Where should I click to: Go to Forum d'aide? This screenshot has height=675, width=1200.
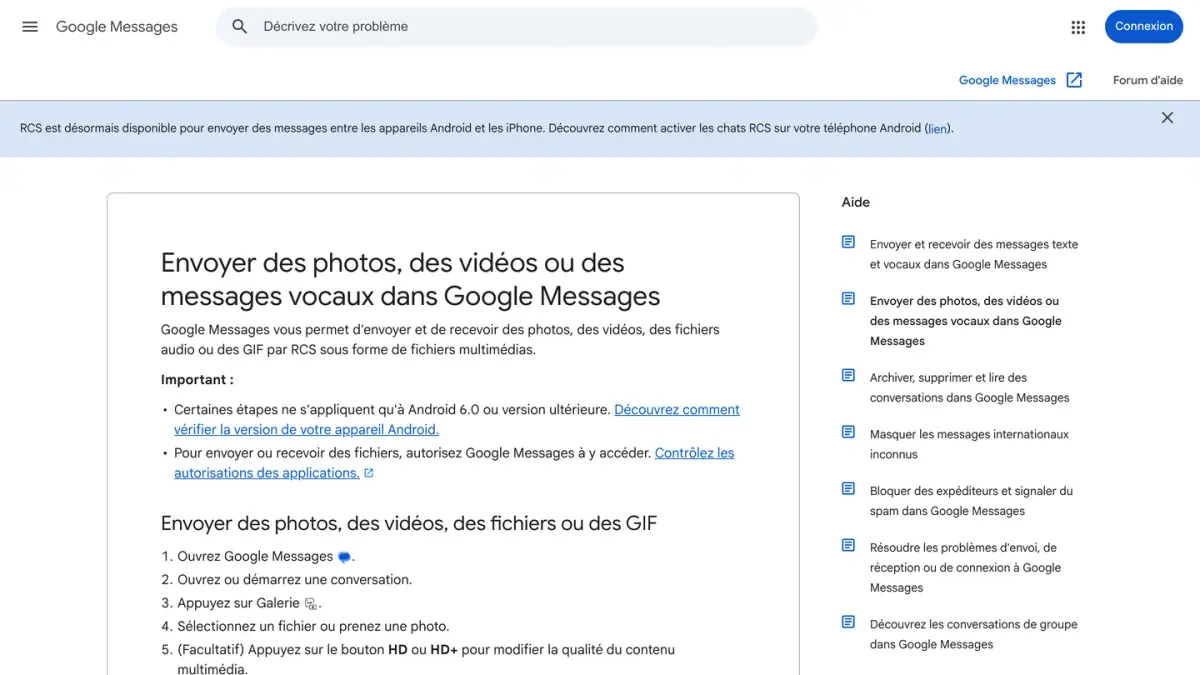click(x=1148, y=80)
